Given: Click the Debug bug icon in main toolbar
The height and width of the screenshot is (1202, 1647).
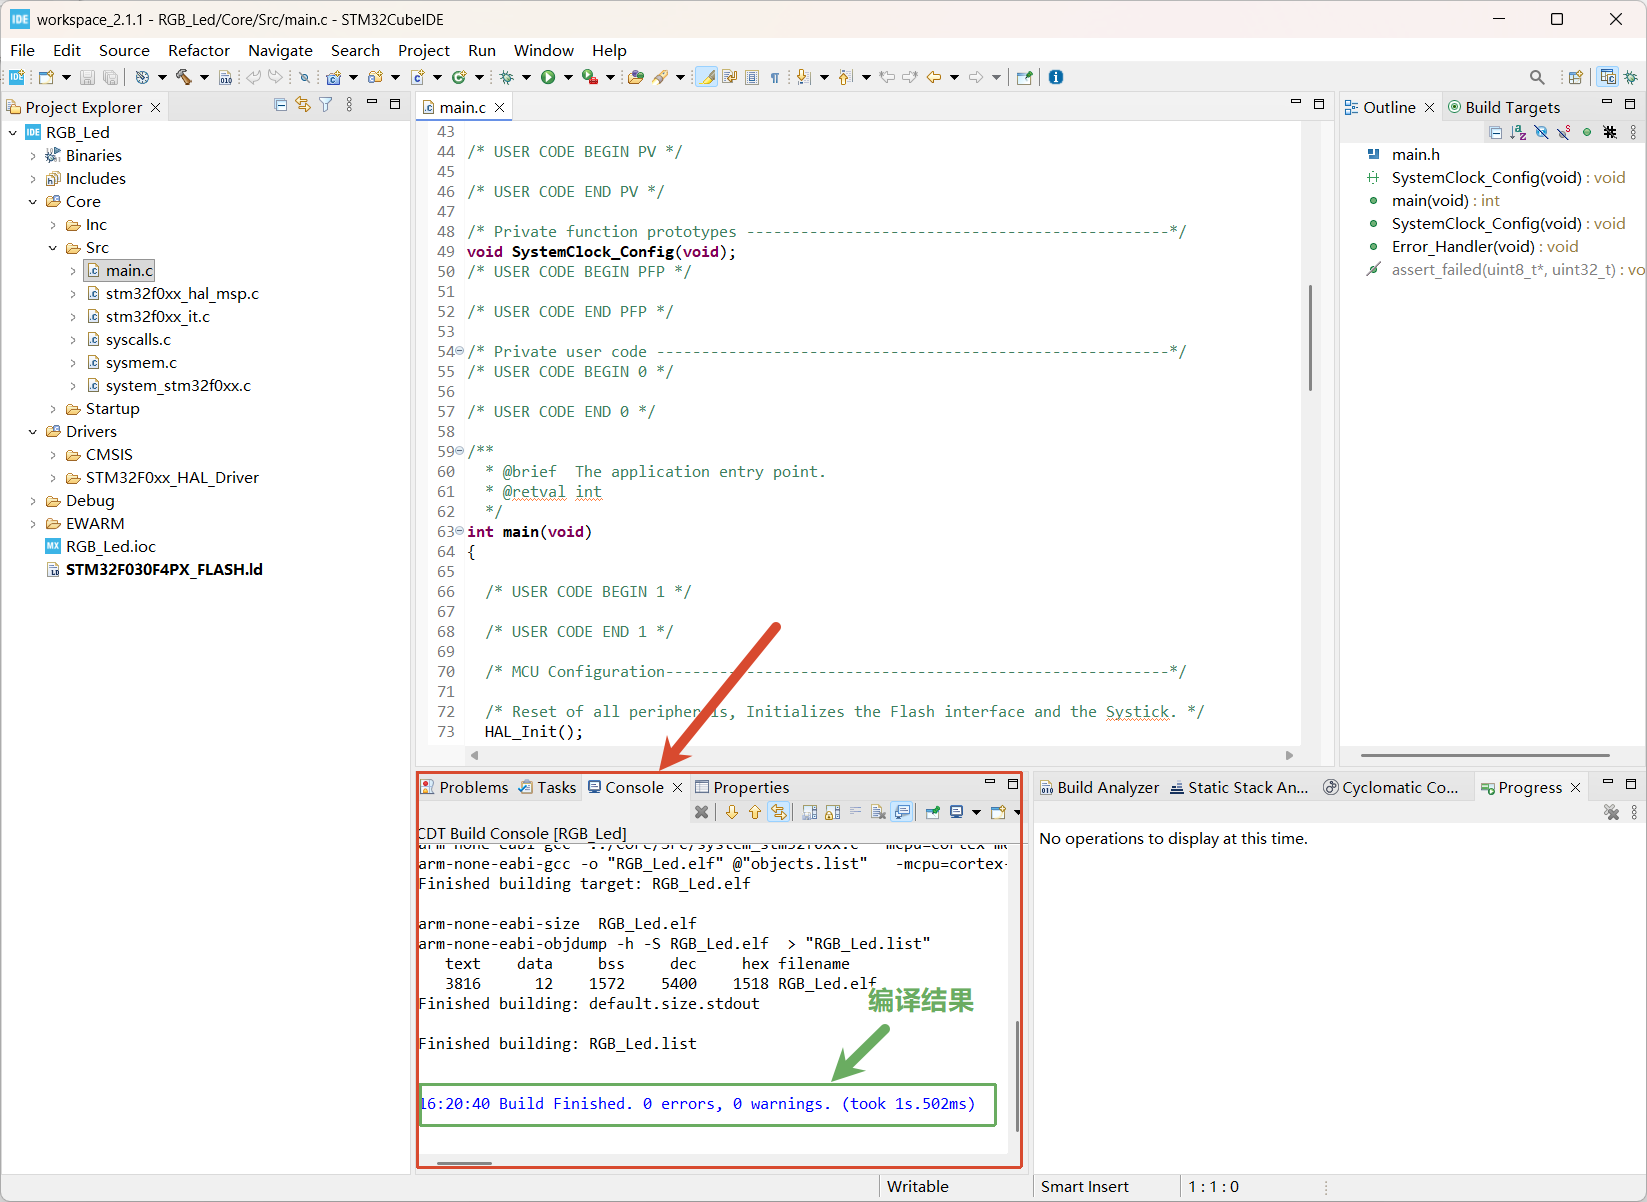Looking at the screenshot, I should coord(507,77).
